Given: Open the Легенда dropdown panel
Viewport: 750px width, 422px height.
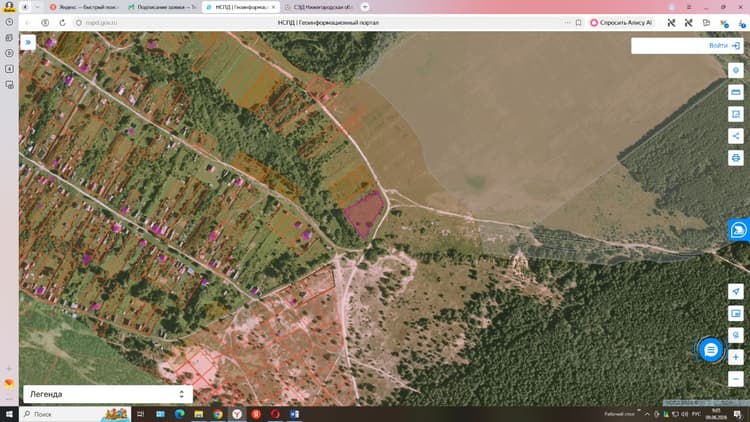Looking at the screenshot, I should point(108,394).
